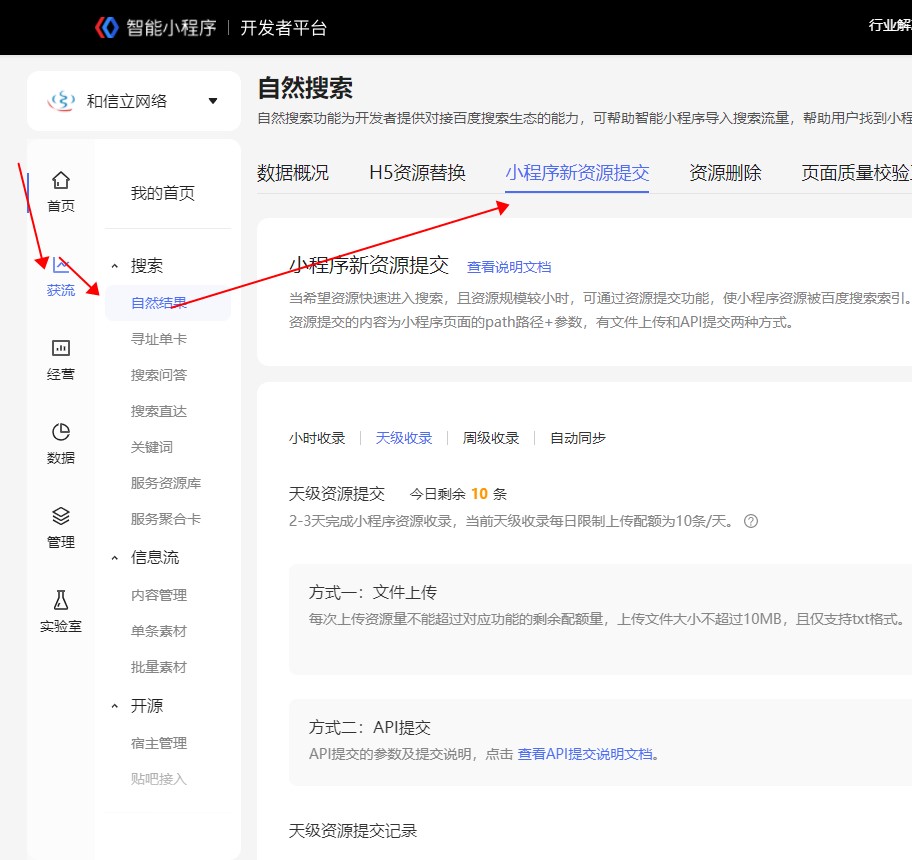Image resolution: width=912 pixels, height=860 pixels.
Task: Open the 资源删除 tab
Action: point(725,173)
